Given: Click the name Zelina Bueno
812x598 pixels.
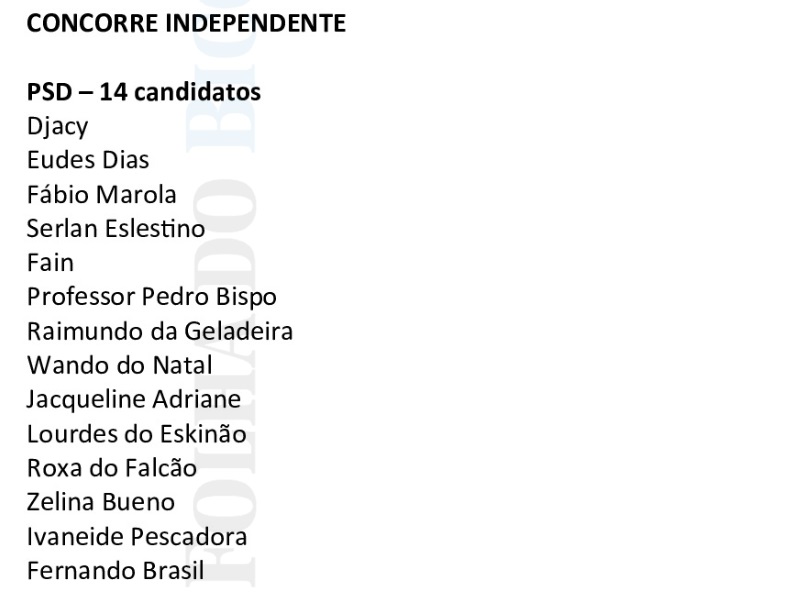Looking at the screenshot, I should click(100, 502).
